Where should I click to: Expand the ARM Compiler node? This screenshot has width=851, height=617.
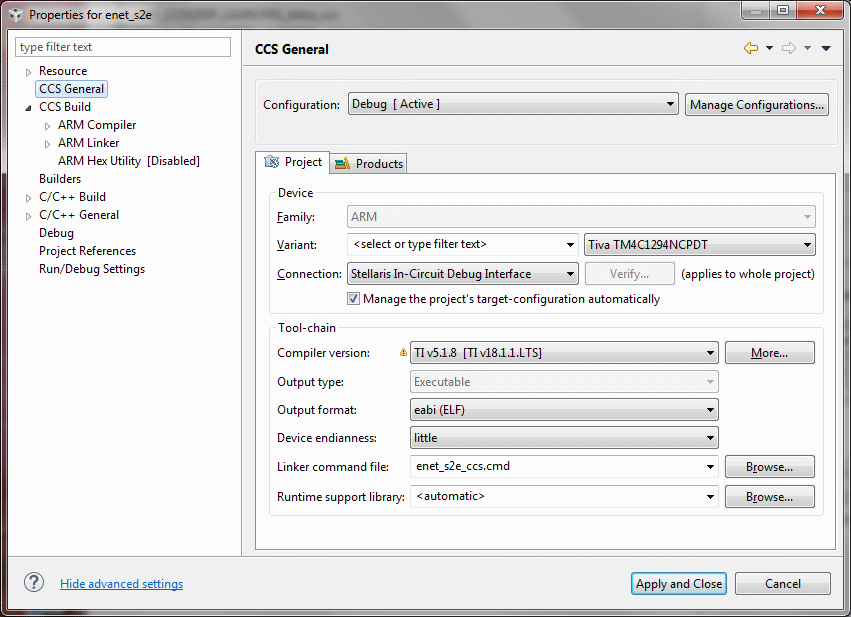(48, 125)
